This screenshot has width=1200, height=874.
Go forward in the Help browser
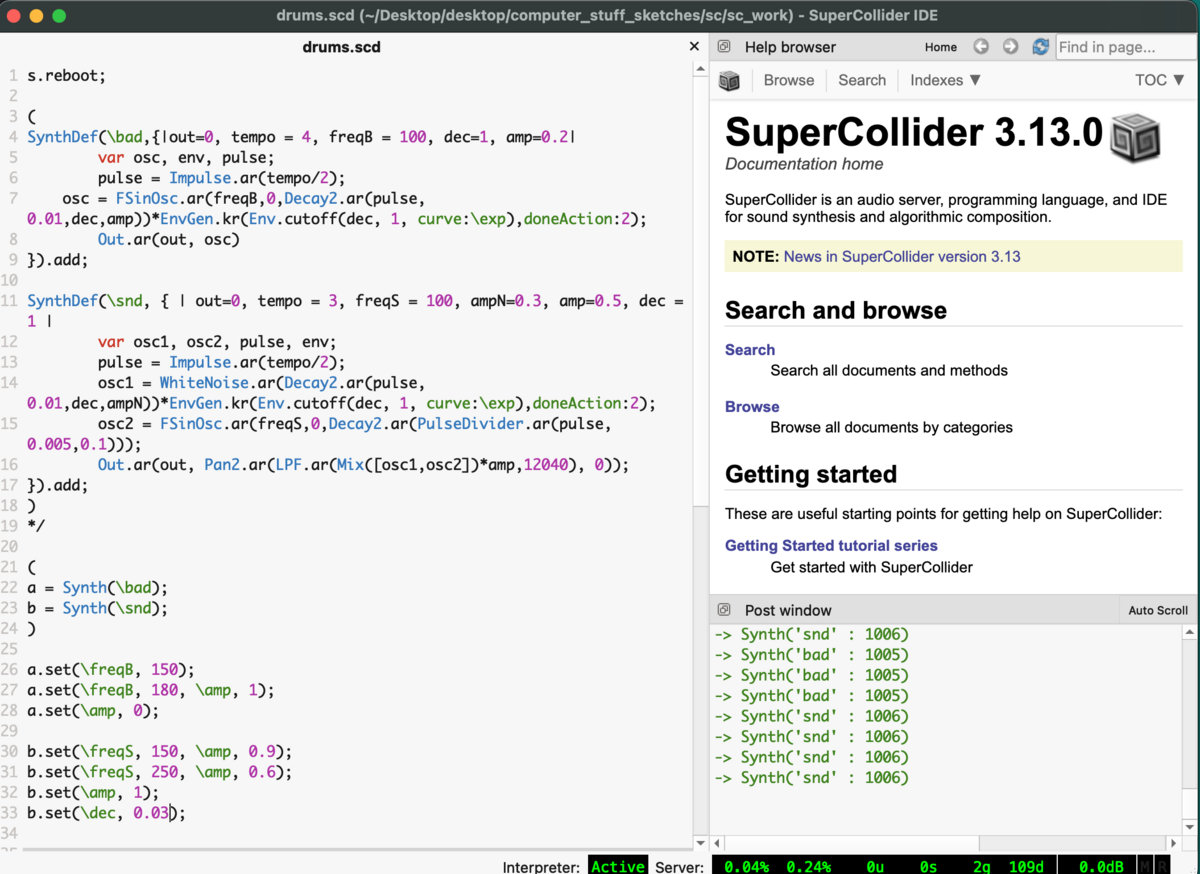click(x=1010, y=47)
